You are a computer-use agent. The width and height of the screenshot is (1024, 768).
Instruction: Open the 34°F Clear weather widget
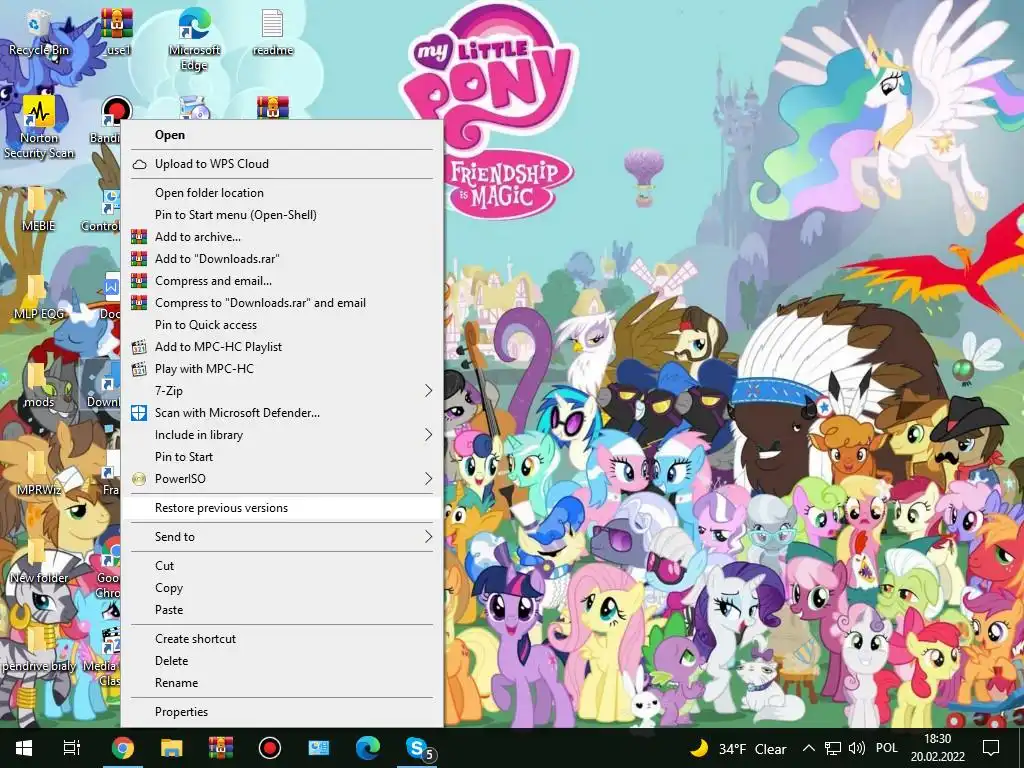(x=739, y=749)
